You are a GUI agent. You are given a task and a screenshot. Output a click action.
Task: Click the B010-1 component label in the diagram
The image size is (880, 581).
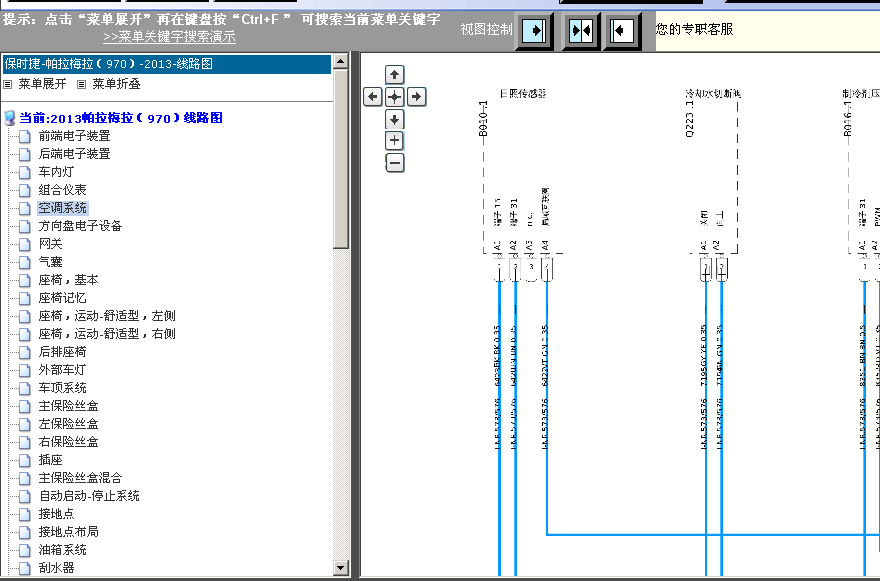[483, 118]
